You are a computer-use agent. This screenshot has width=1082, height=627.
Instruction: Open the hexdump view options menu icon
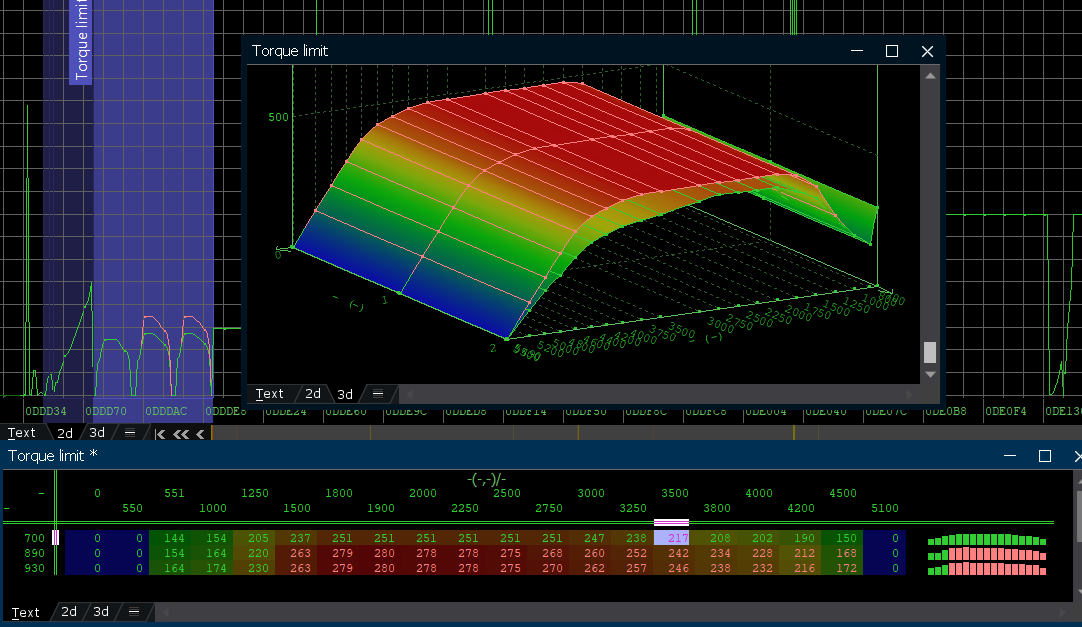[x=130, y=433]
